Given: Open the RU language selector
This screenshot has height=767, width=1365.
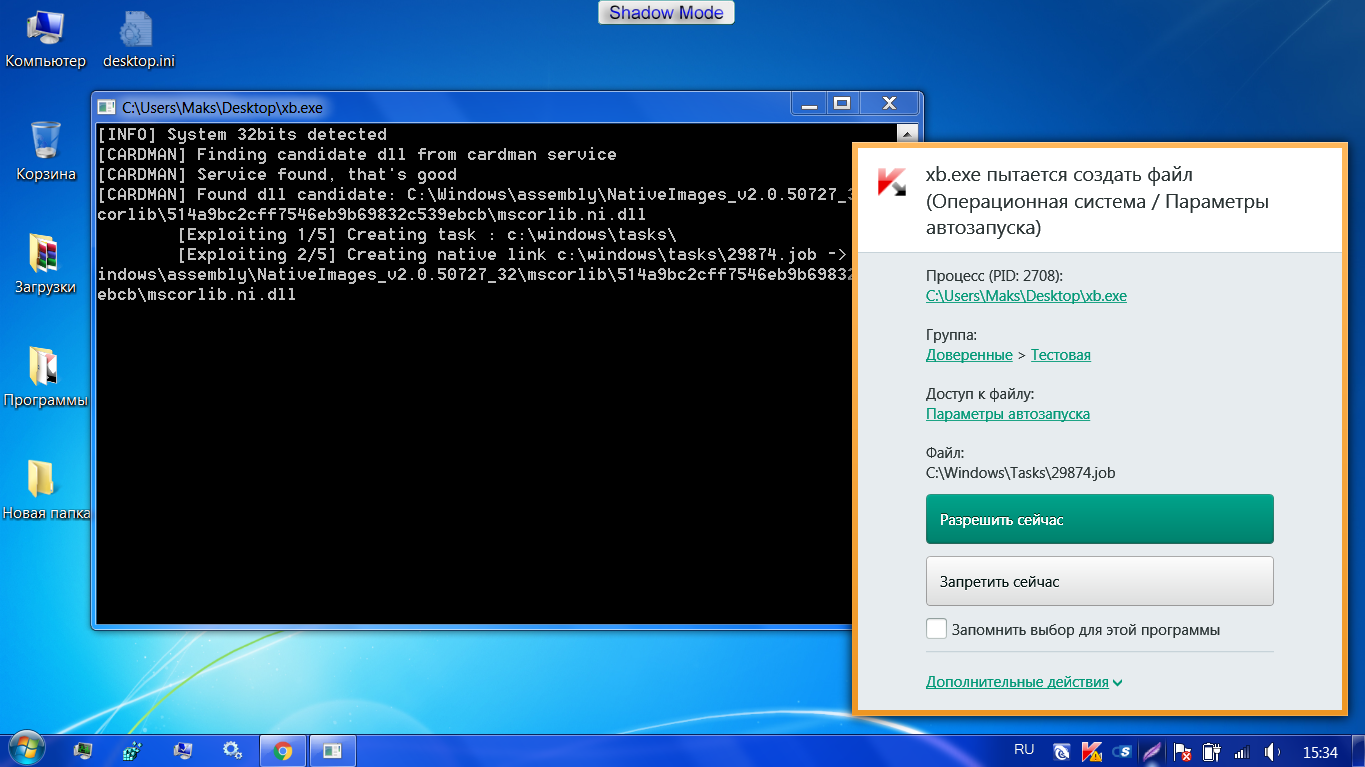Looking at the screenshot, I should [1024, 749].
